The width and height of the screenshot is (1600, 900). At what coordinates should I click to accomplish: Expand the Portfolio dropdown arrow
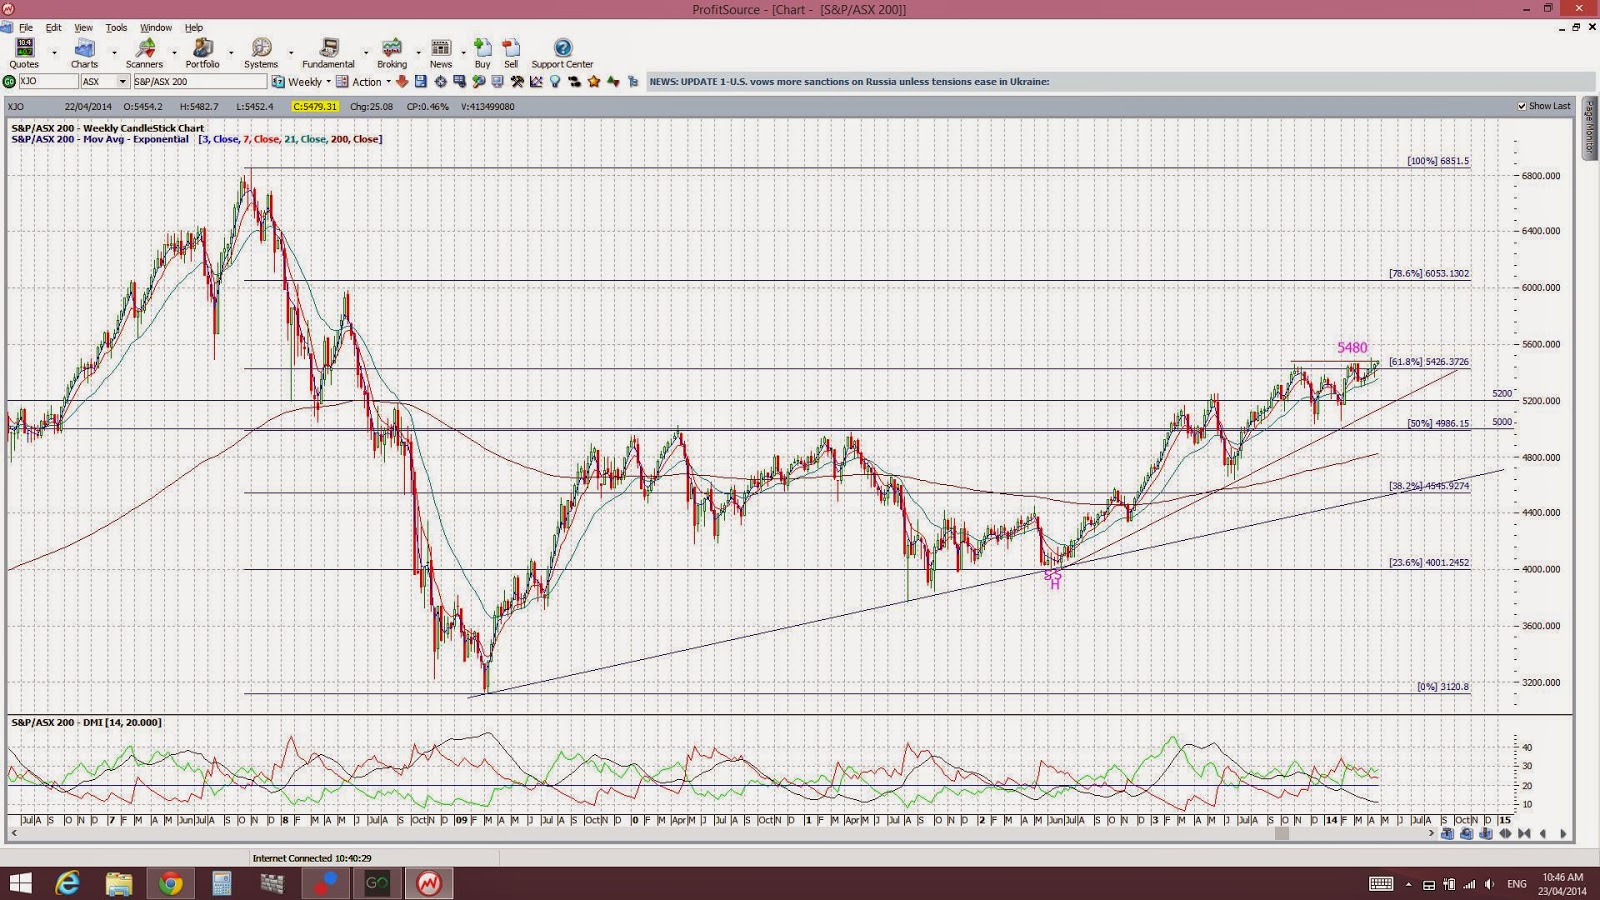pos(231,53)
